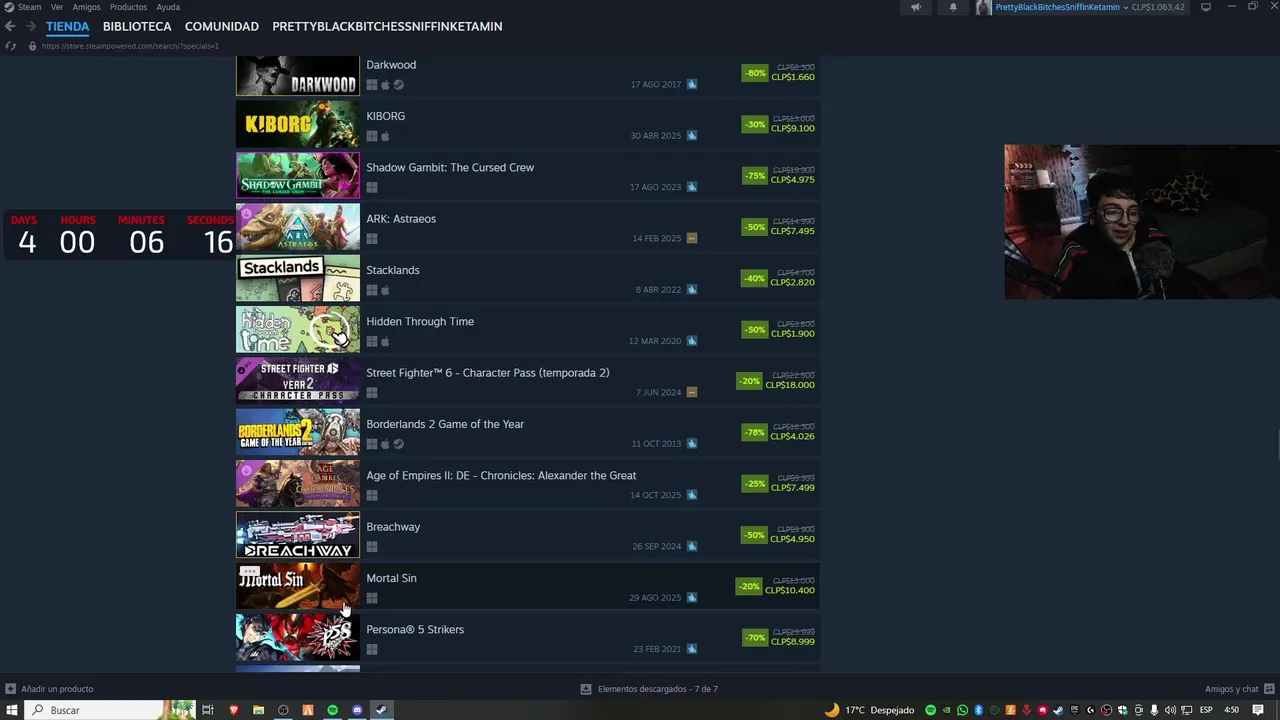Open the Hidden Through Time title
Screen dimensions: 1280x720
click(420, 321)
